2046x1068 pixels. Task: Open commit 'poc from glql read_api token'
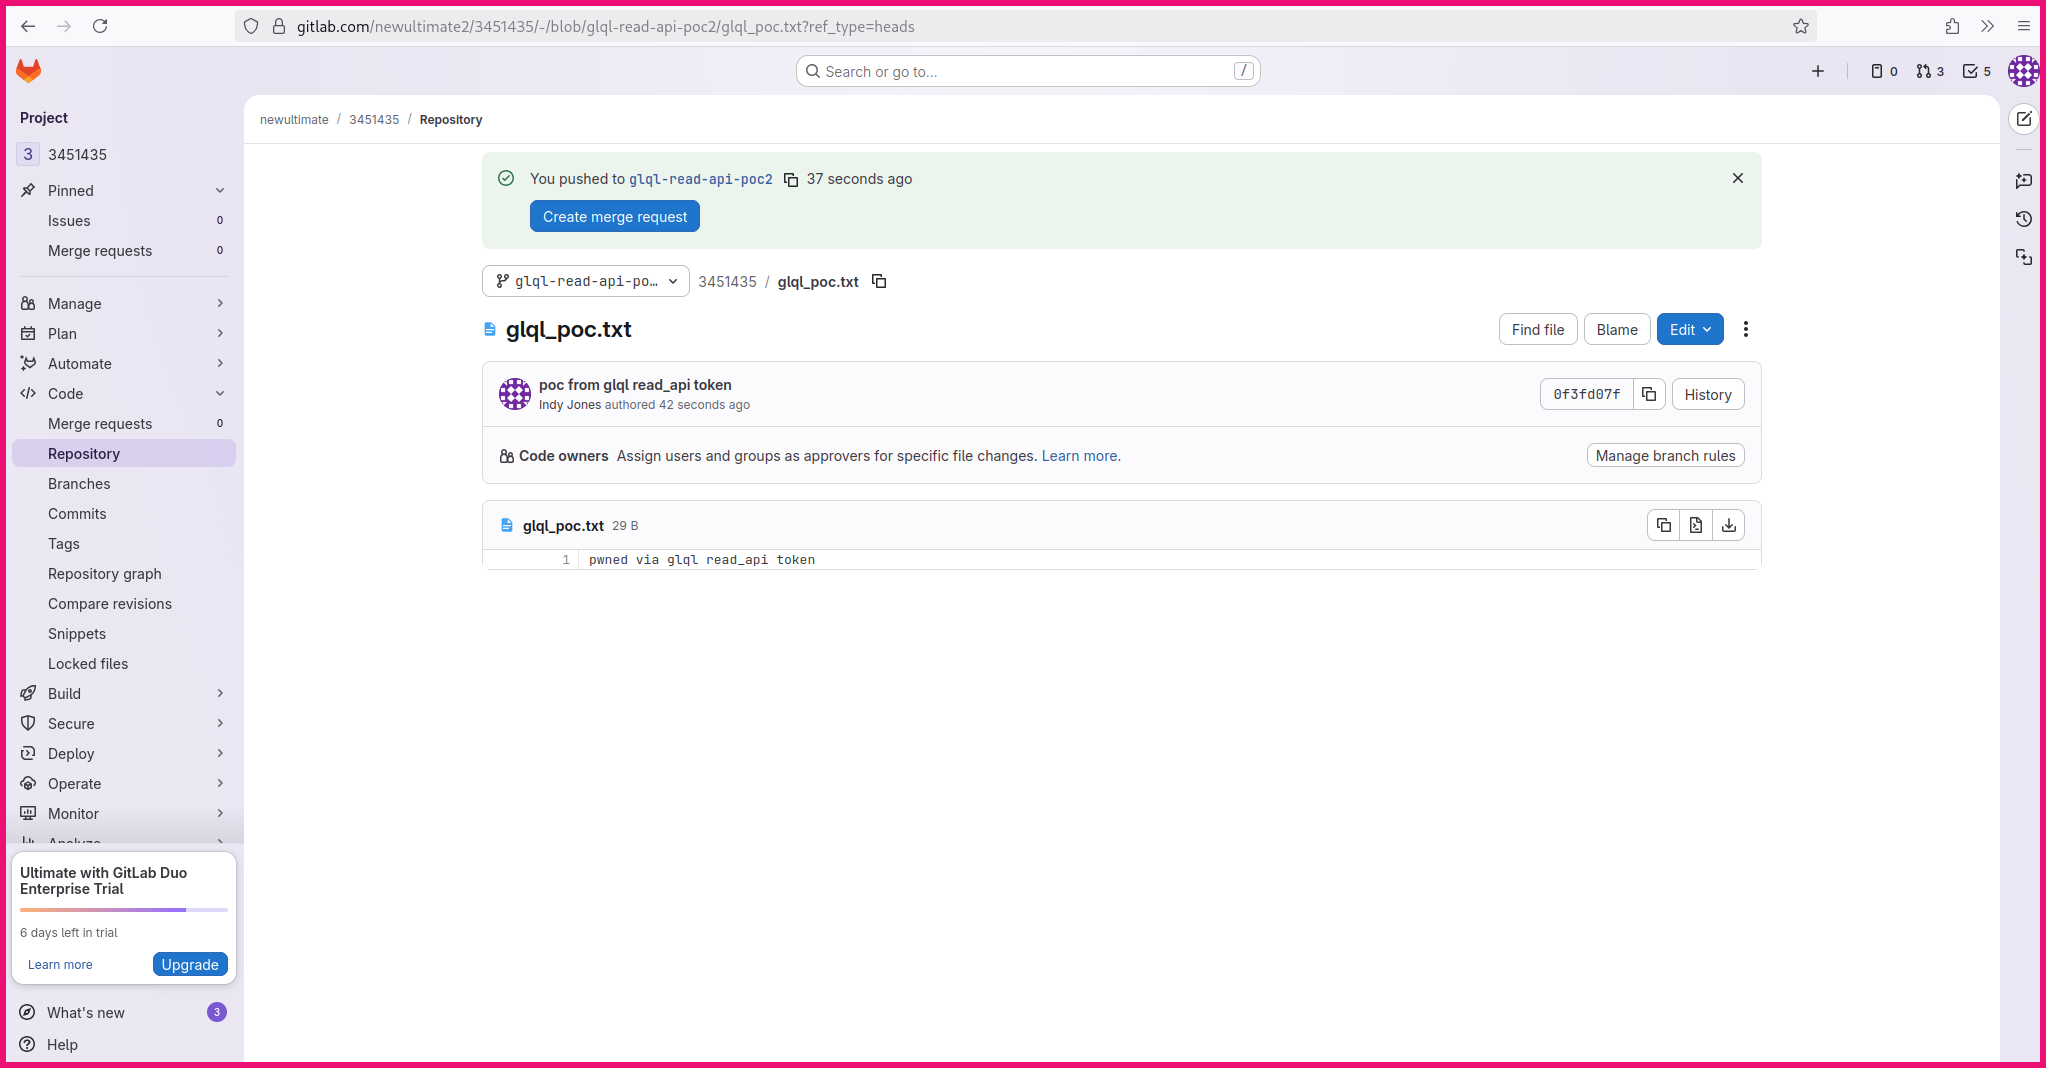635,384
